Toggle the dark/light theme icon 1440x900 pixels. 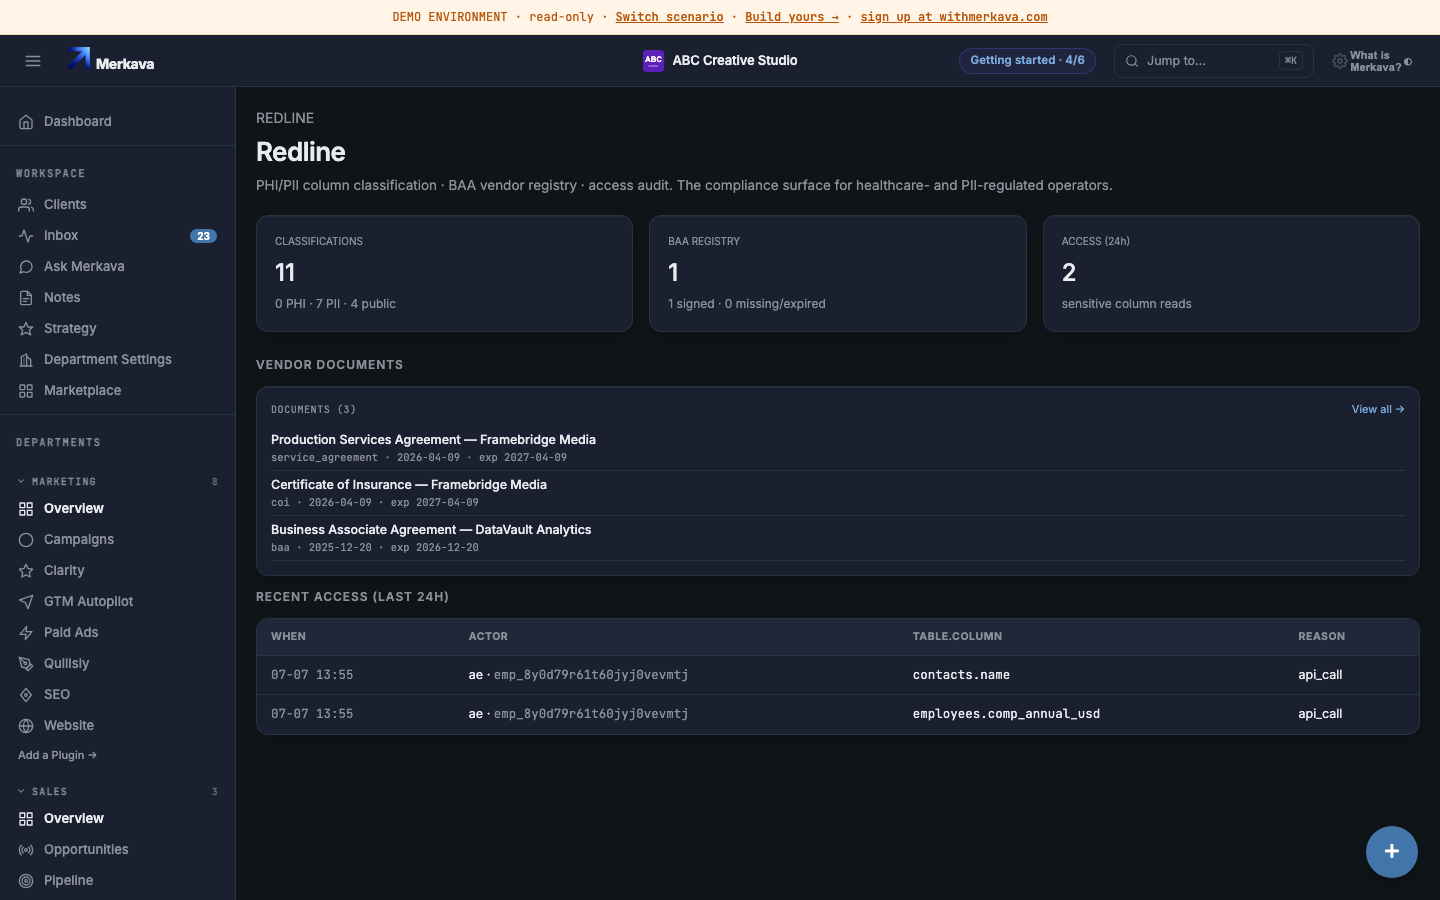tap(1408, 62)
